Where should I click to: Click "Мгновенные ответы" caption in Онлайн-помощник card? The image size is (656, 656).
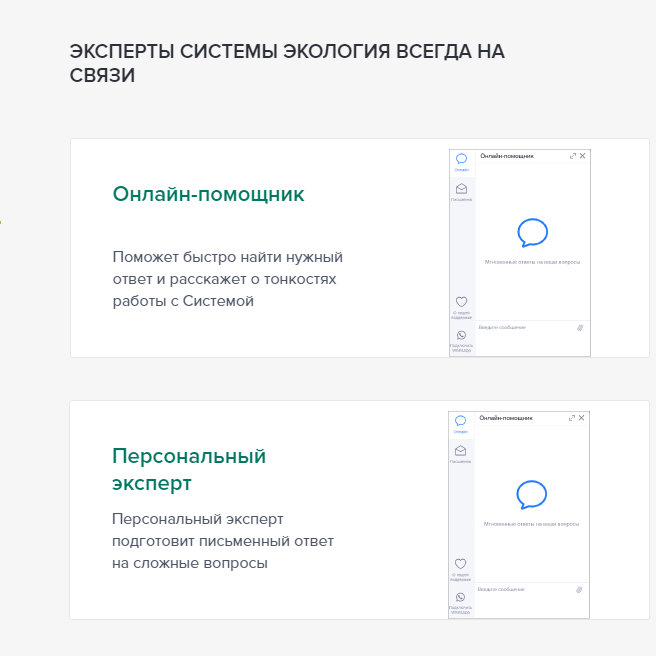click(x=533, y=262)
